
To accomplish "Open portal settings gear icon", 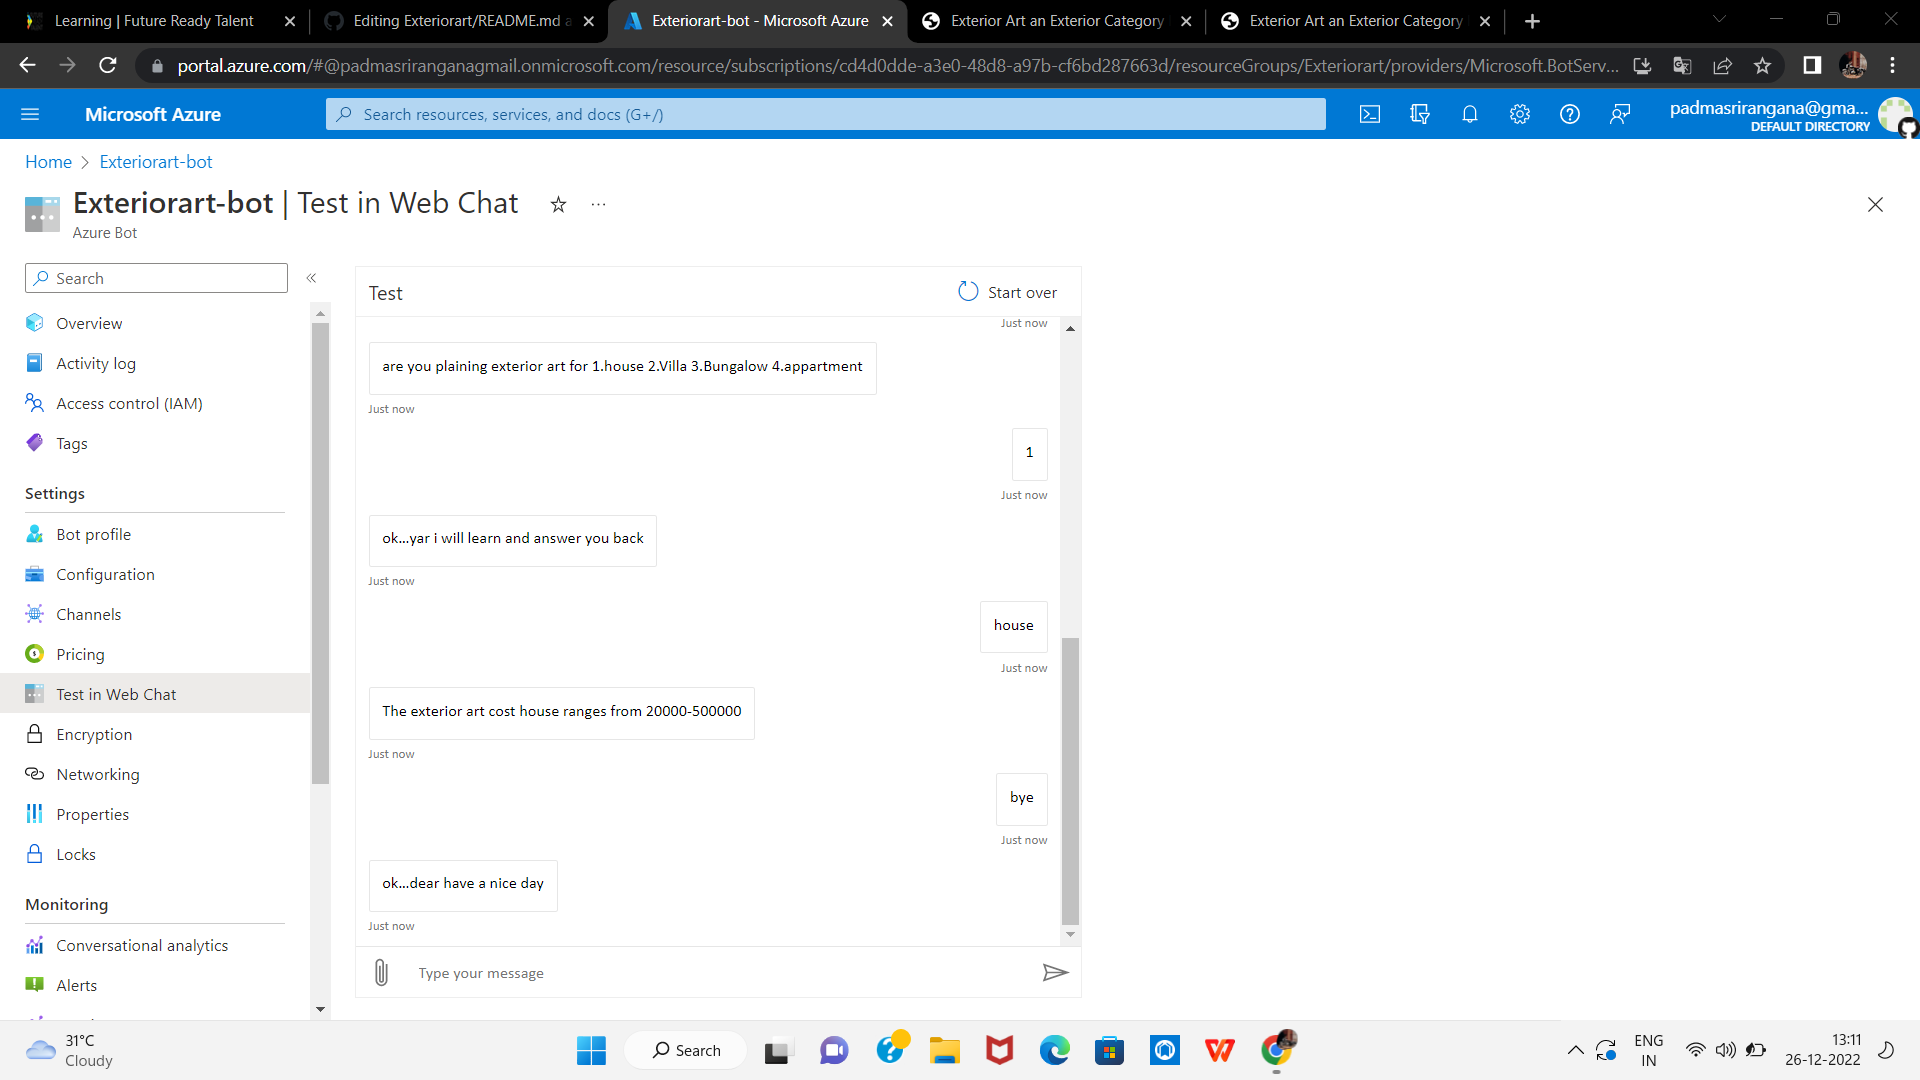I will [1519, 114].
